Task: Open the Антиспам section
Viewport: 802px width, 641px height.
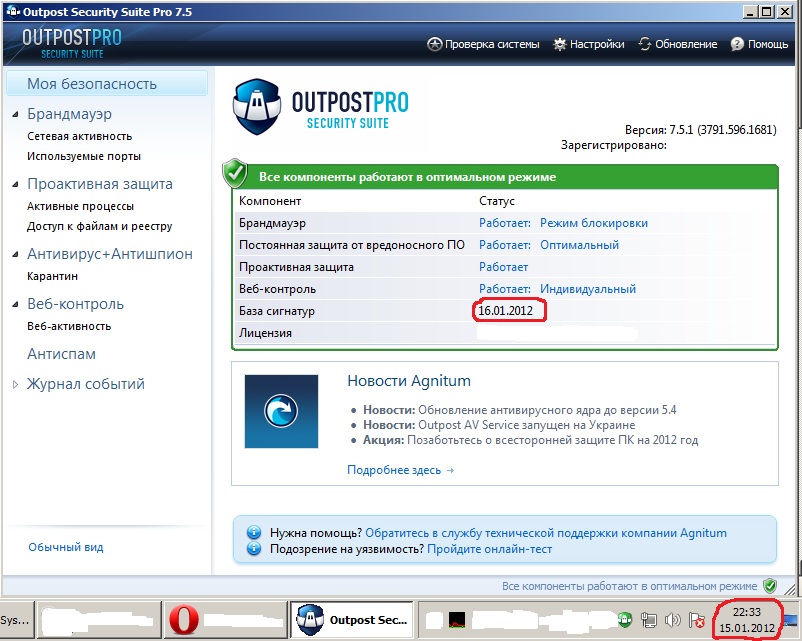Action: click(x=61, y=354)
